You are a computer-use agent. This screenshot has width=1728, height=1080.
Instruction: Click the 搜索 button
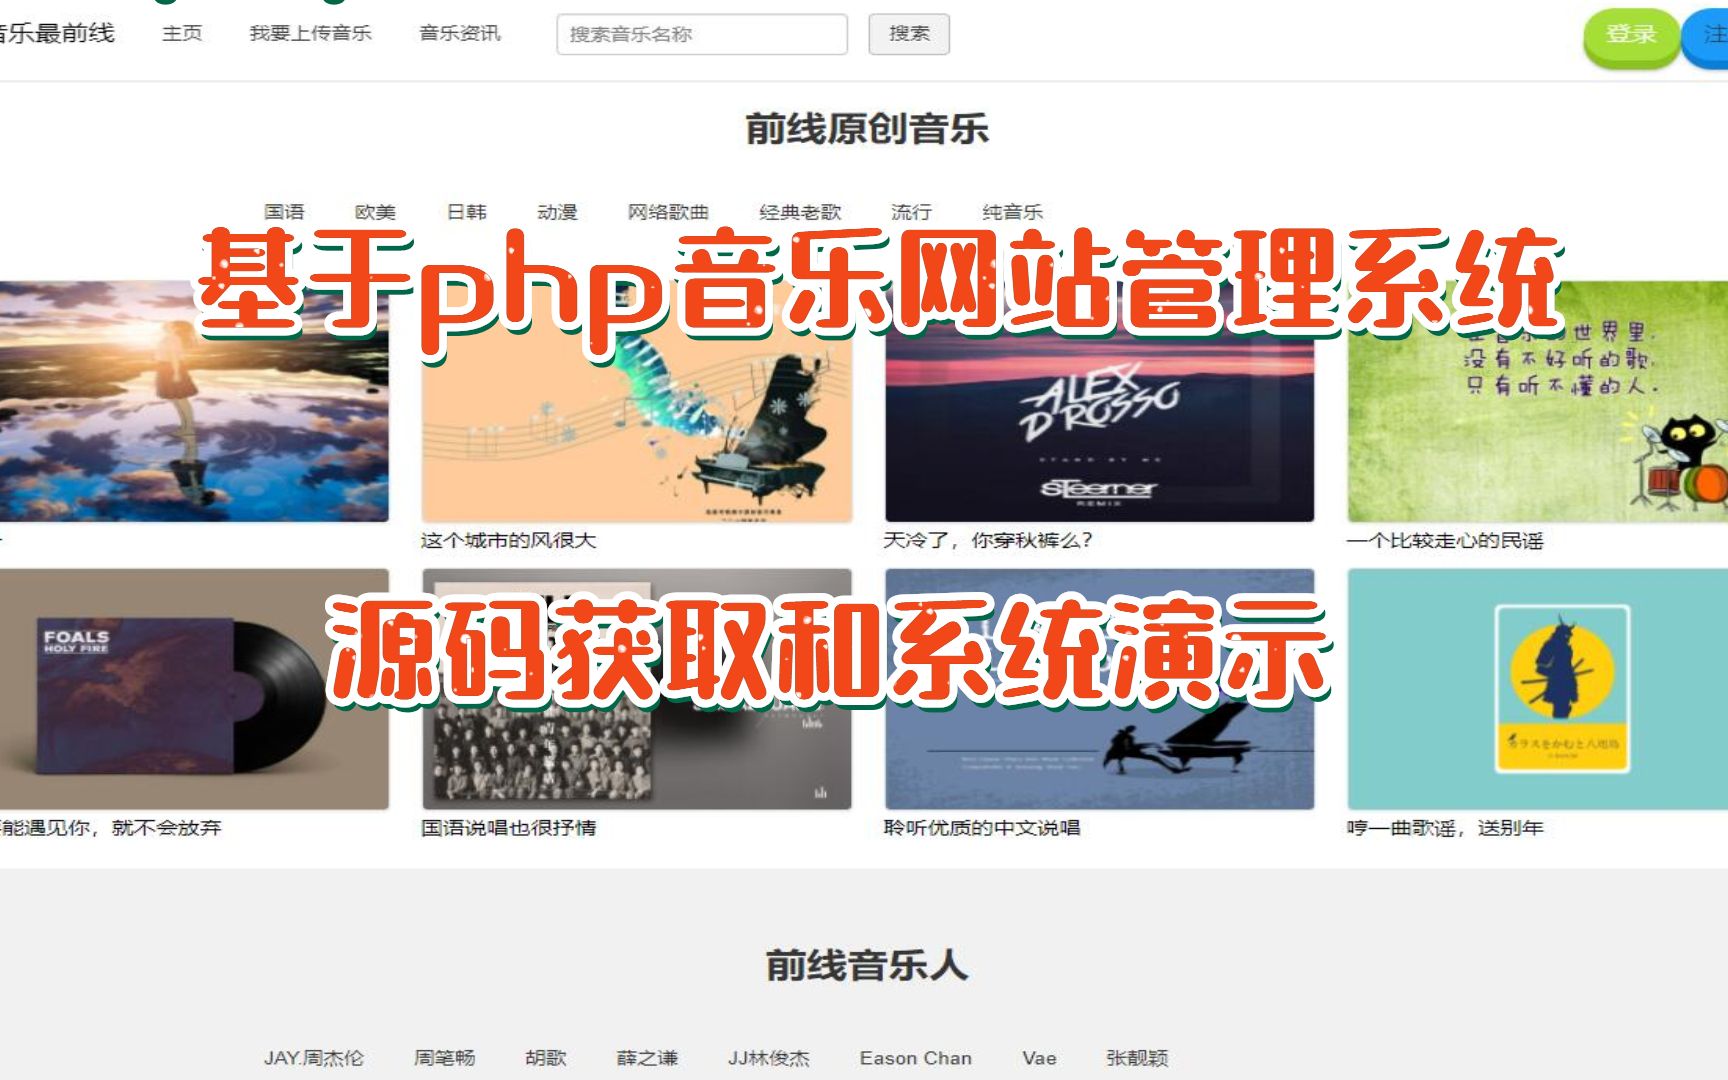pyautogui.click(x=909, y=34)
